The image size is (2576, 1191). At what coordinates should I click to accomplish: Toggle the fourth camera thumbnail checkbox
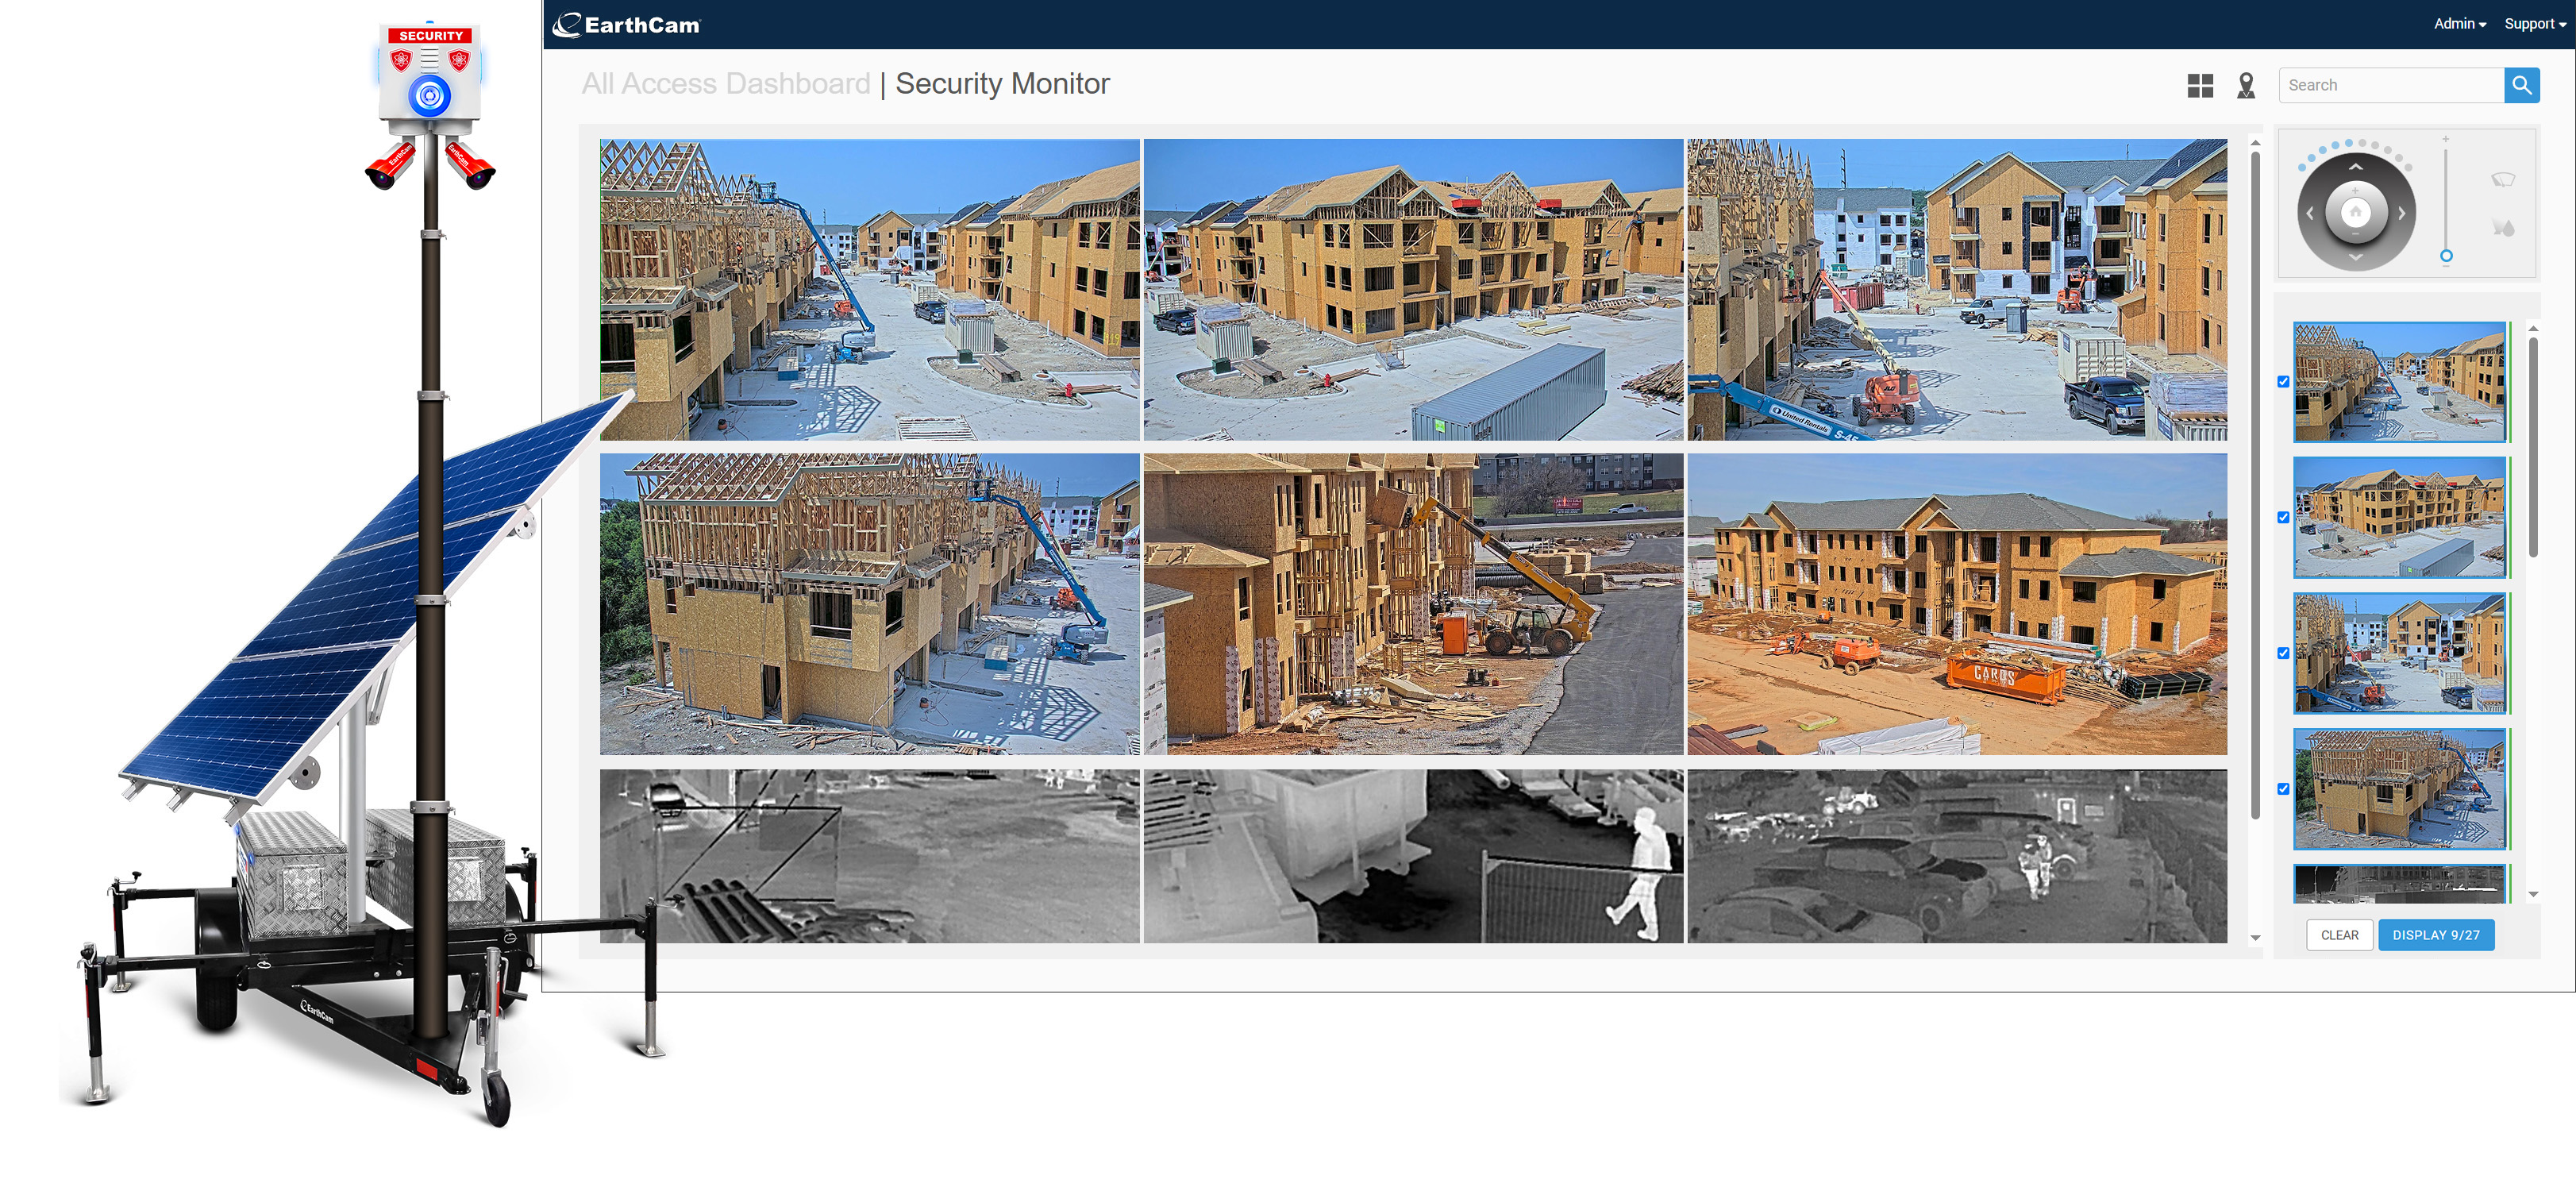[2283, 789]
